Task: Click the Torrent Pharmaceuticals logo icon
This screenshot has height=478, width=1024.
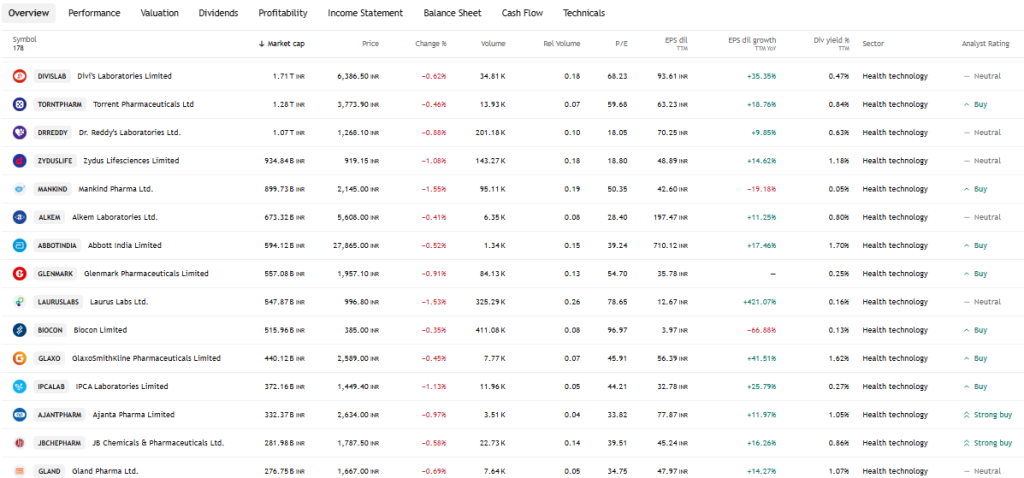Action: [20, 104]
